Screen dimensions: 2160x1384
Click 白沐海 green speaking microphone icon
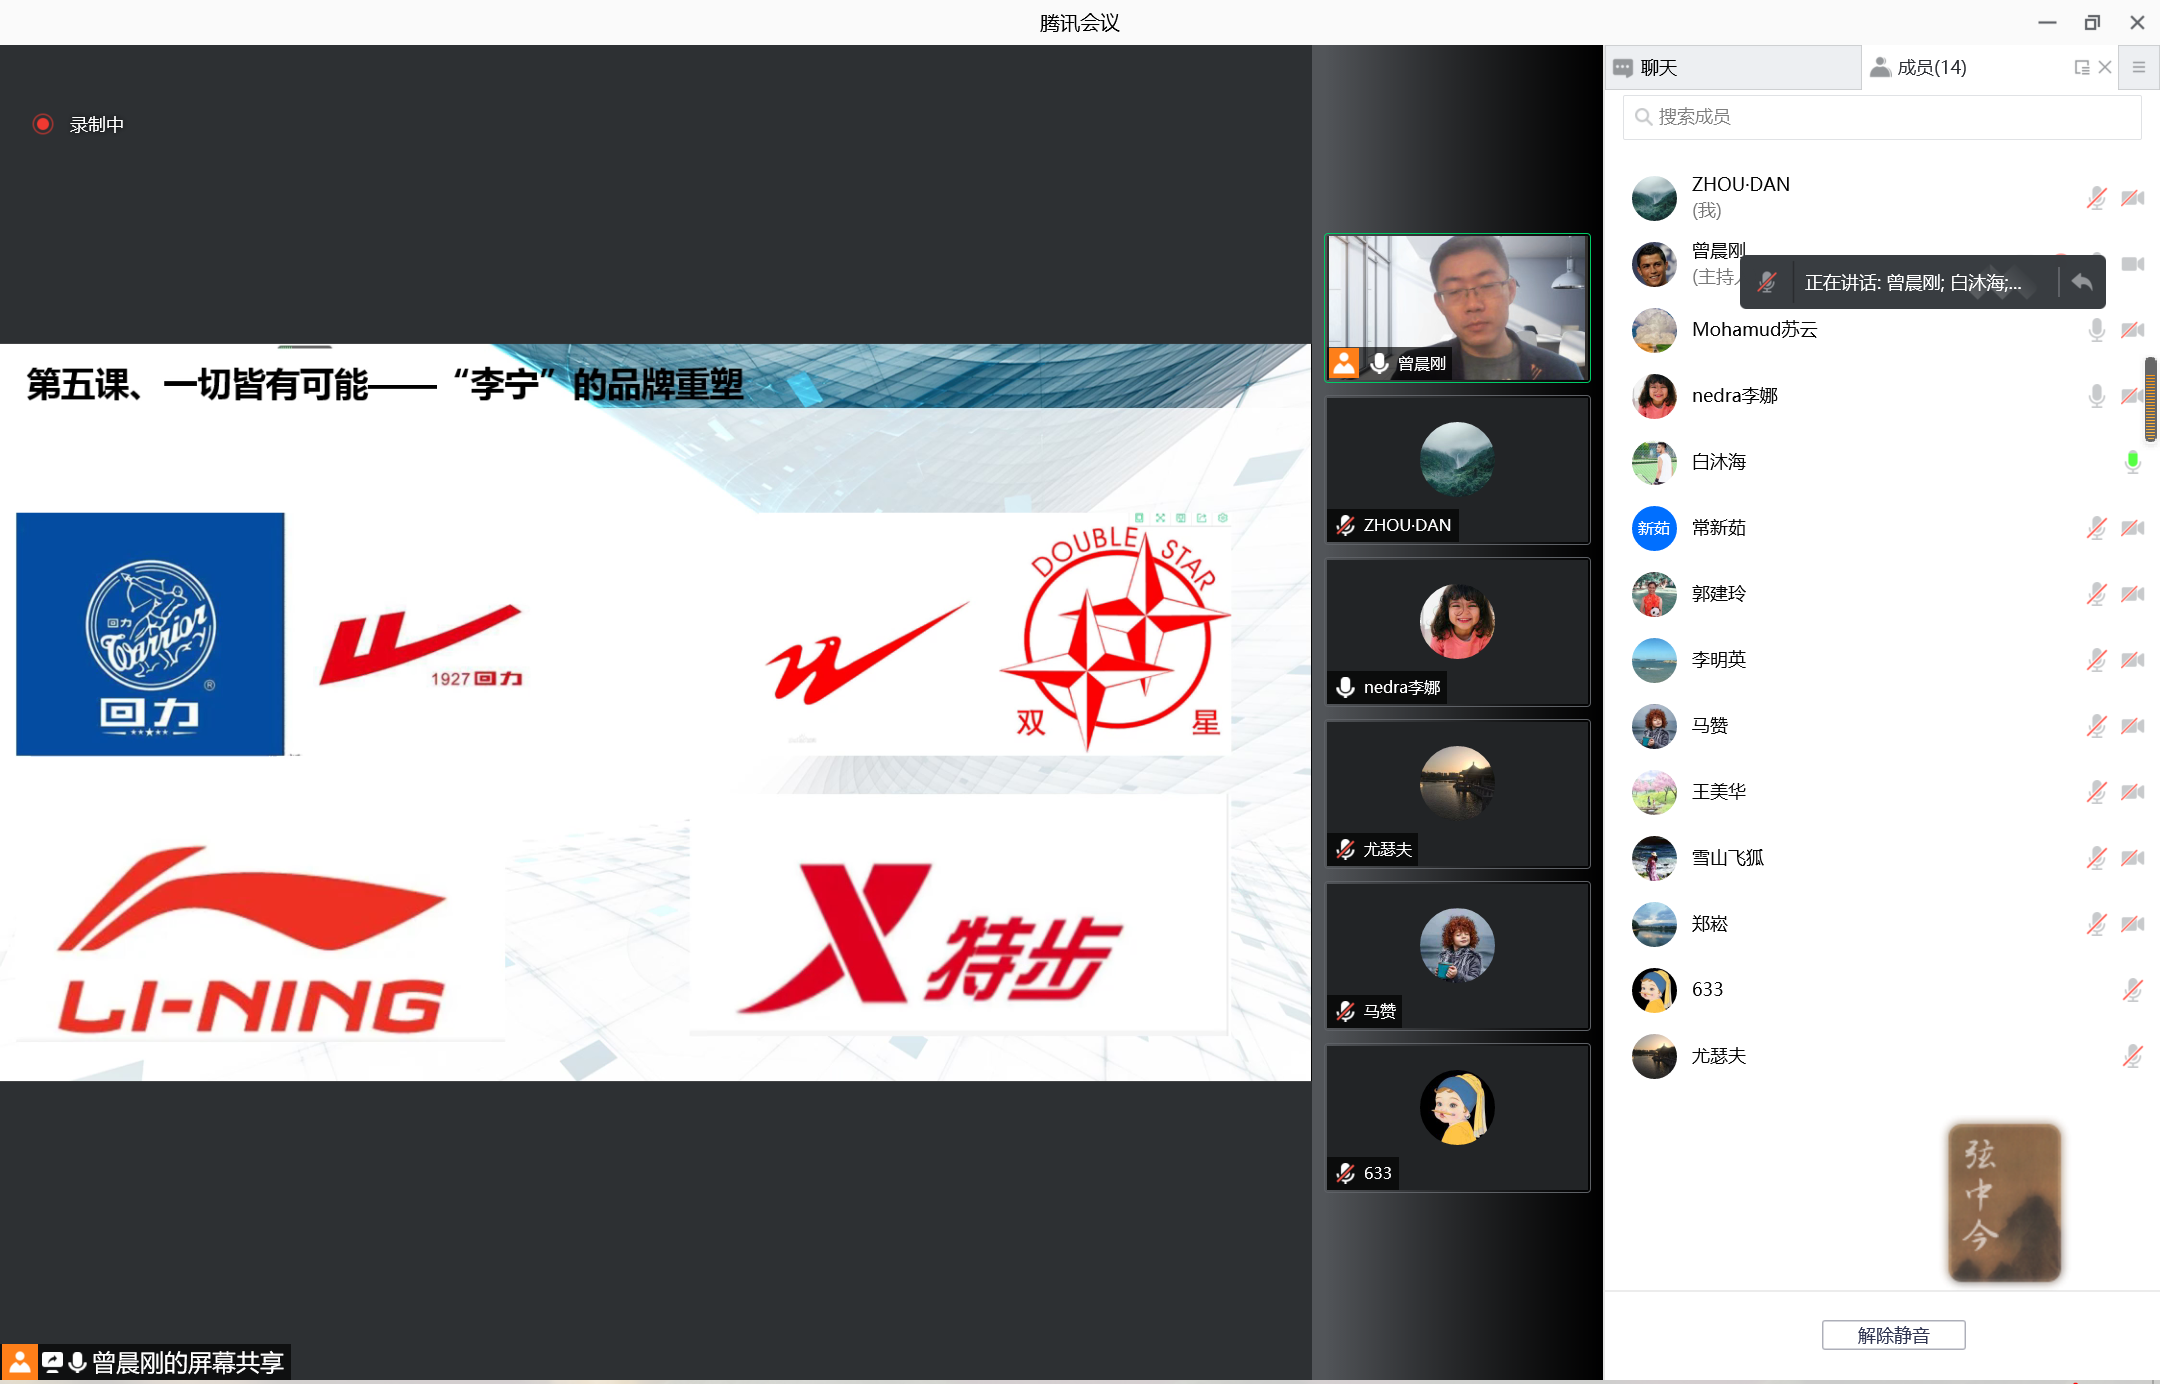pyautogui.click(x=2133, y=462)
